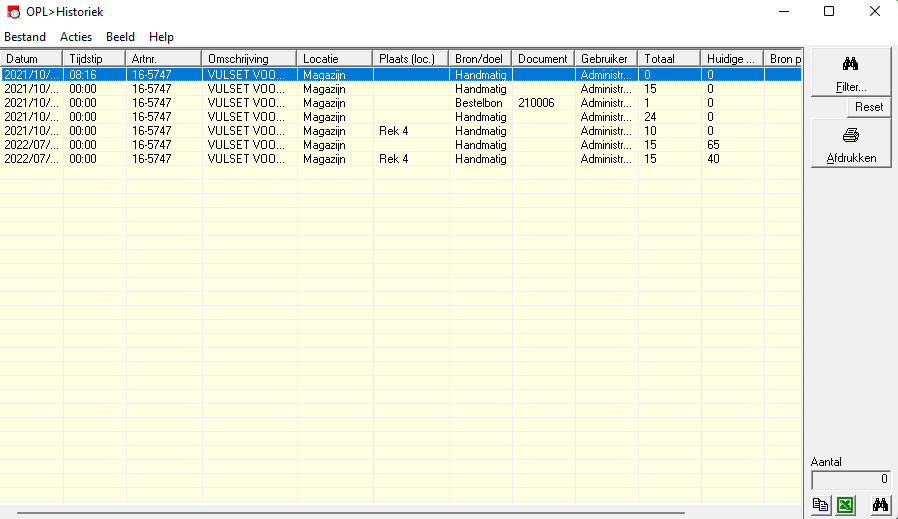Click the OPL app icon in title bar
Image resolution: width=898 pixels, height=519 pixels.
[x=13, y=12]
